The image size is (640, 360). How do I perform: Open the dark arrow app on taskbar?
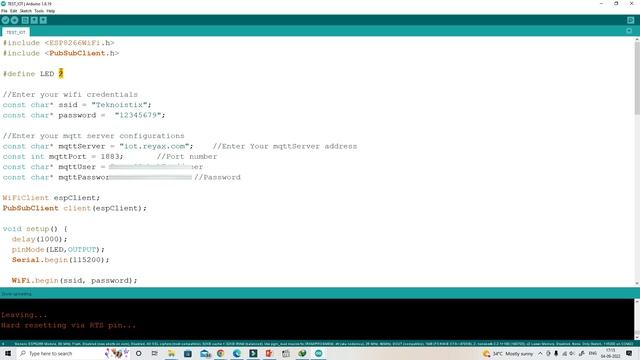coord(253,353)
